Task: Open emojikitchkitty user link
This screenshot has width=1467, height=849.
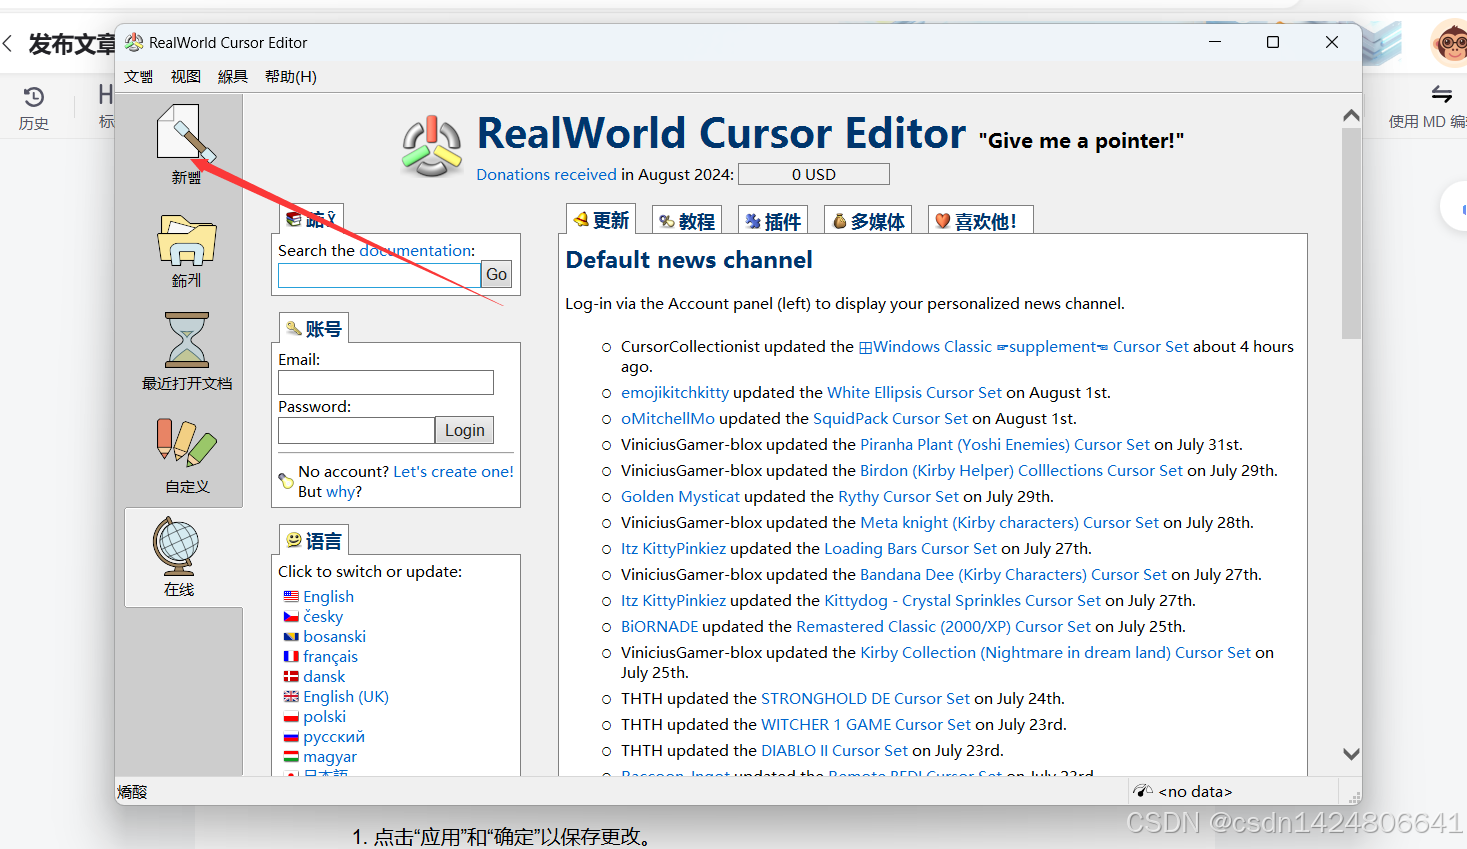Action: click(675, 392)
